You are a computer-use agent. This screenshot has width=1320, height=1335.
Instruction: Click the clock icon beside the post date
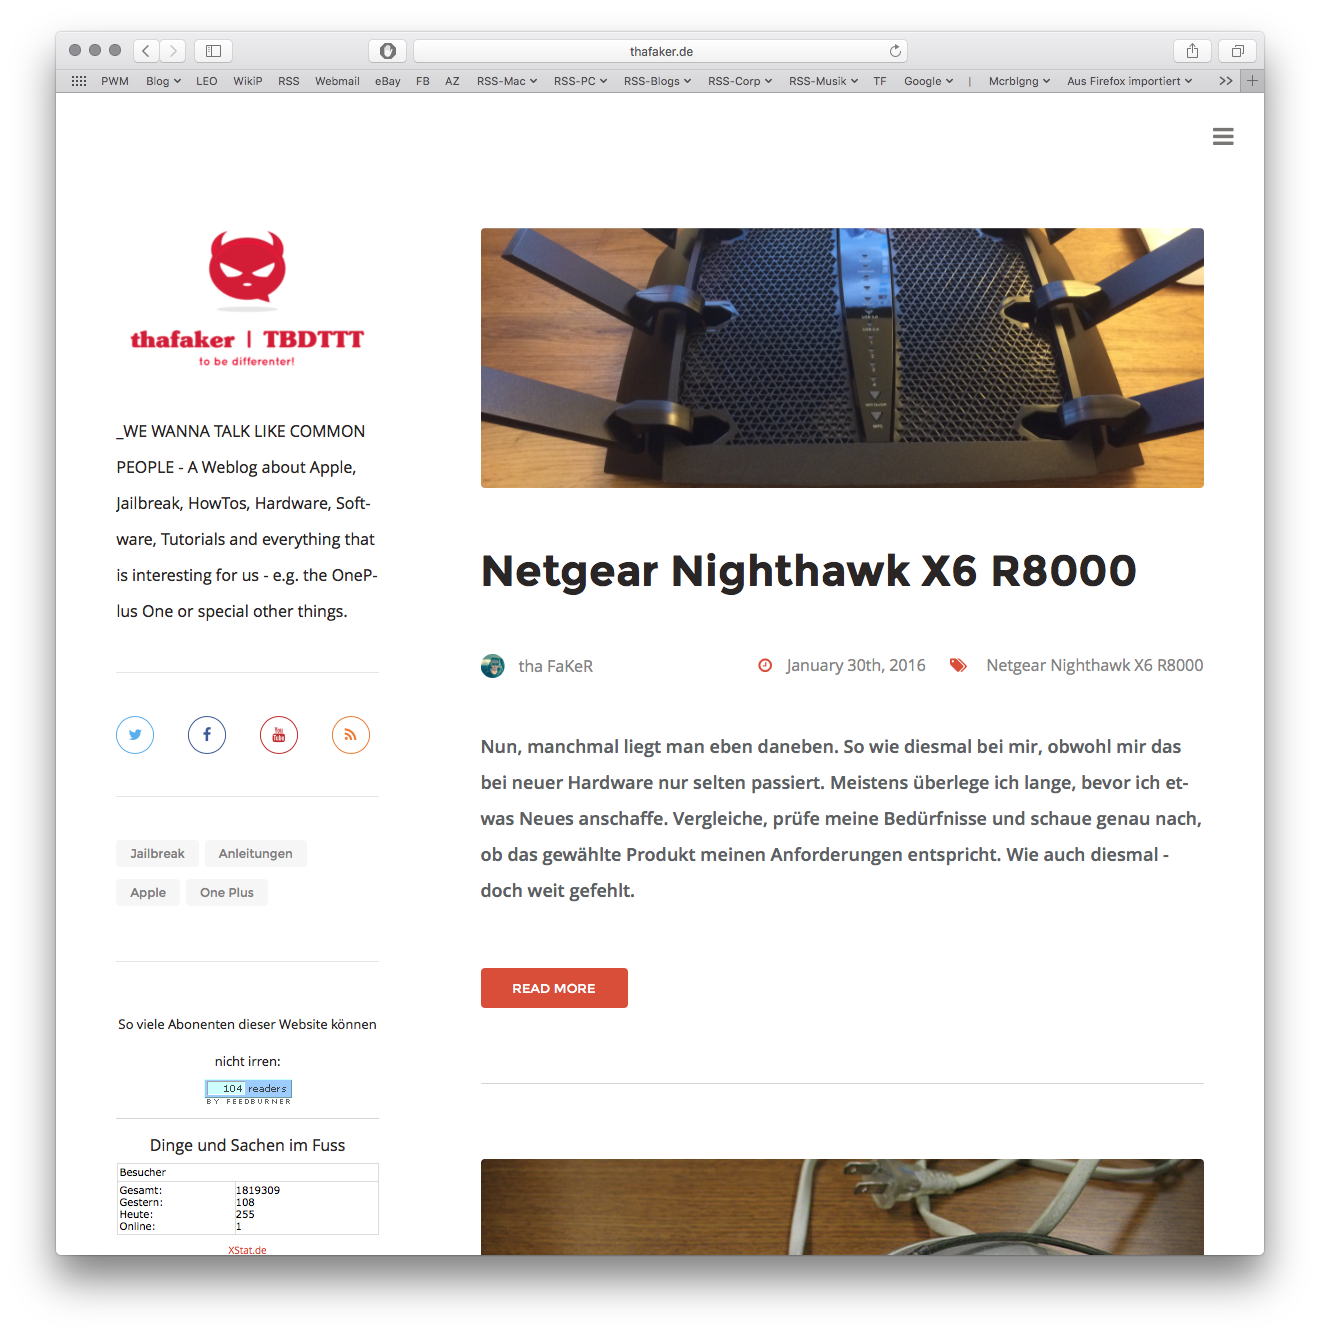765,664
